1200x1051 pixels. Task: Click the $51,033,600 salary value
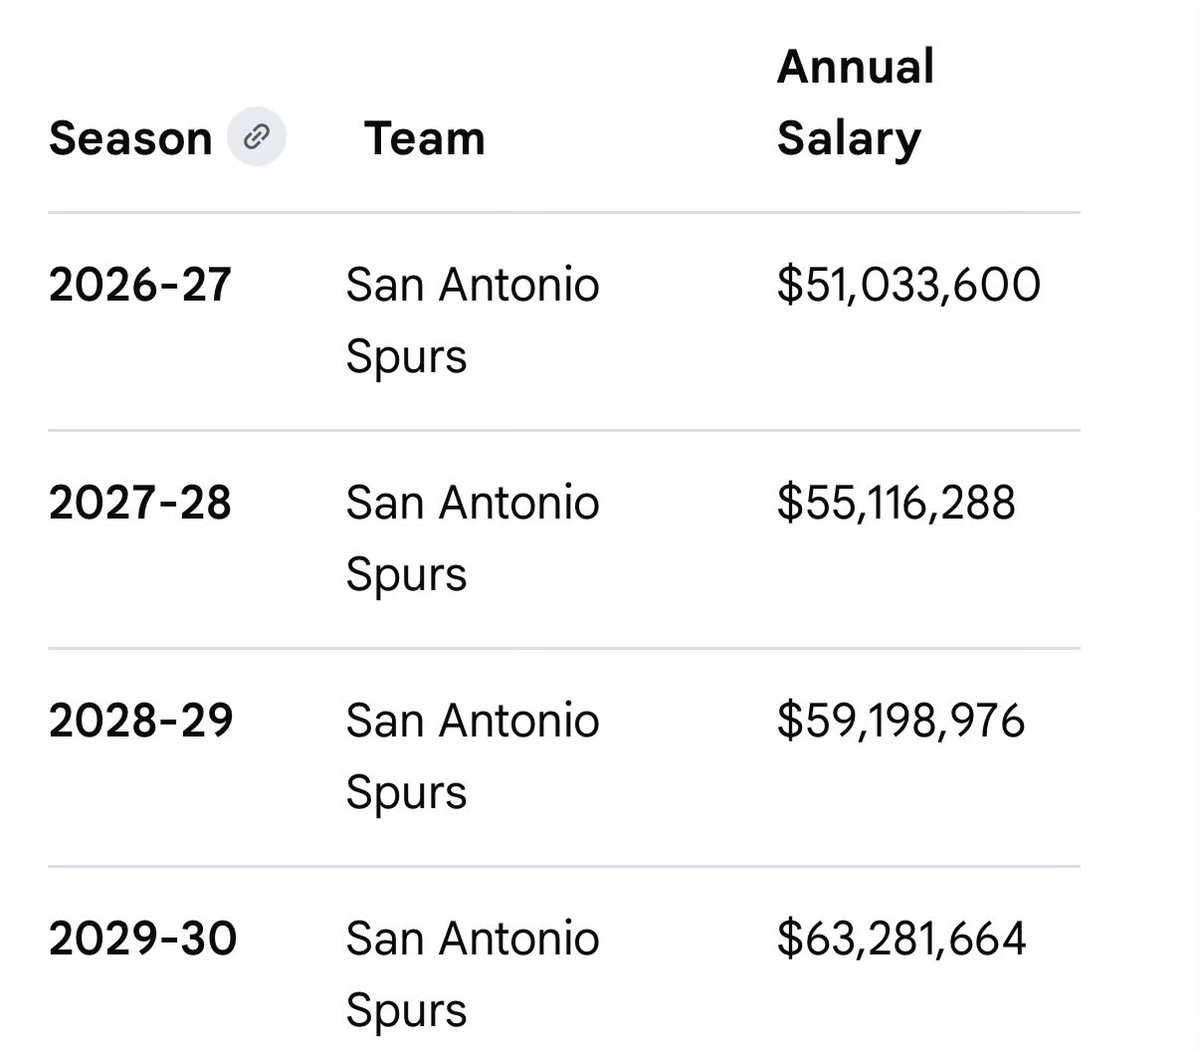[909, 285]
